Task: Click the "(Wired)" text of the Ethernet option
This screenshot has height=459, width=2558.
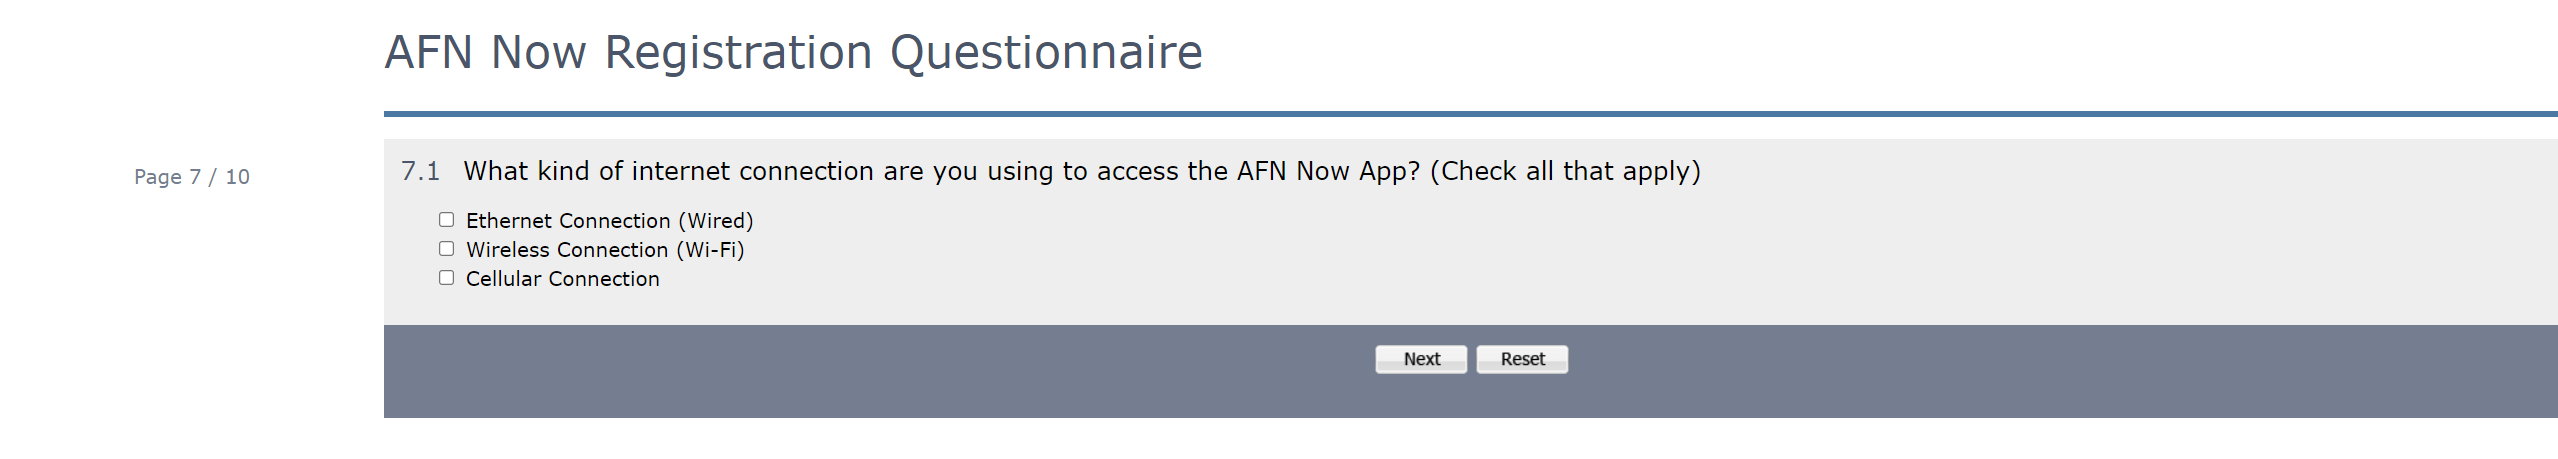Action: [x=716, y=221]
